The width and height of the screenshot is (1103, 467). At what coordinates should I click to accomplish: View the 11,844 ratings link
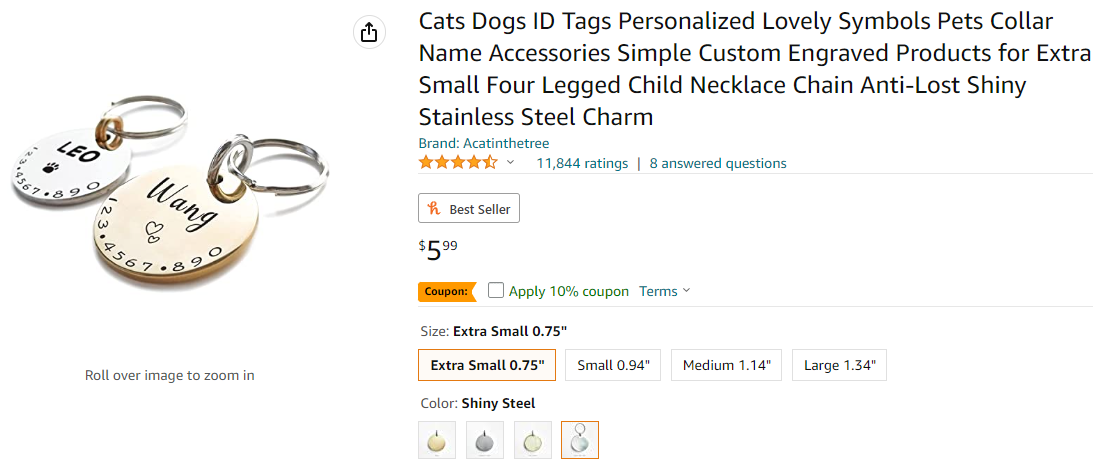[582, 163]
